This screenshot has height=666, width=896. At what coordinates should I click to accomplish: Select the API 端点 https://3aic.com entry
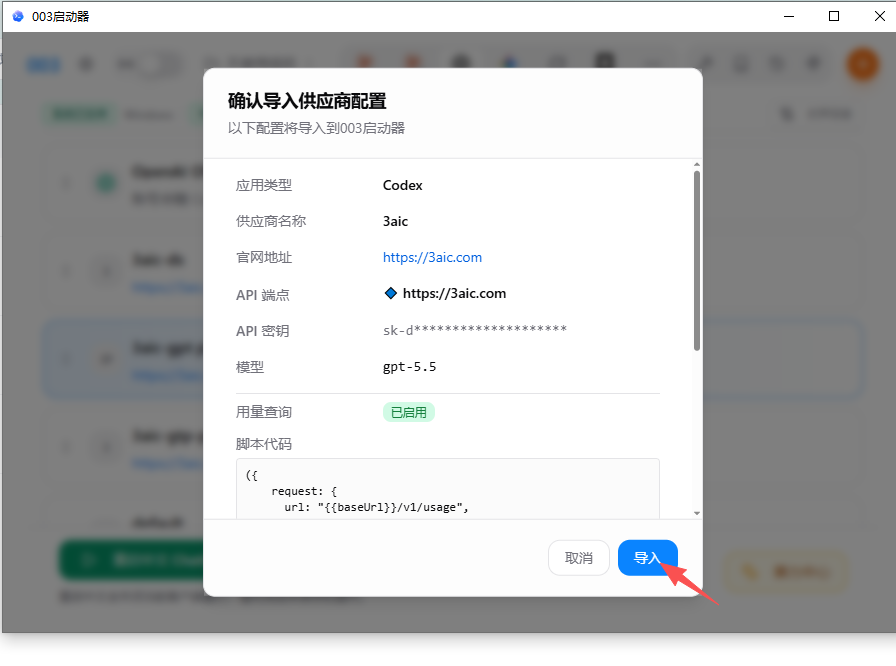(x=454, y=294)
